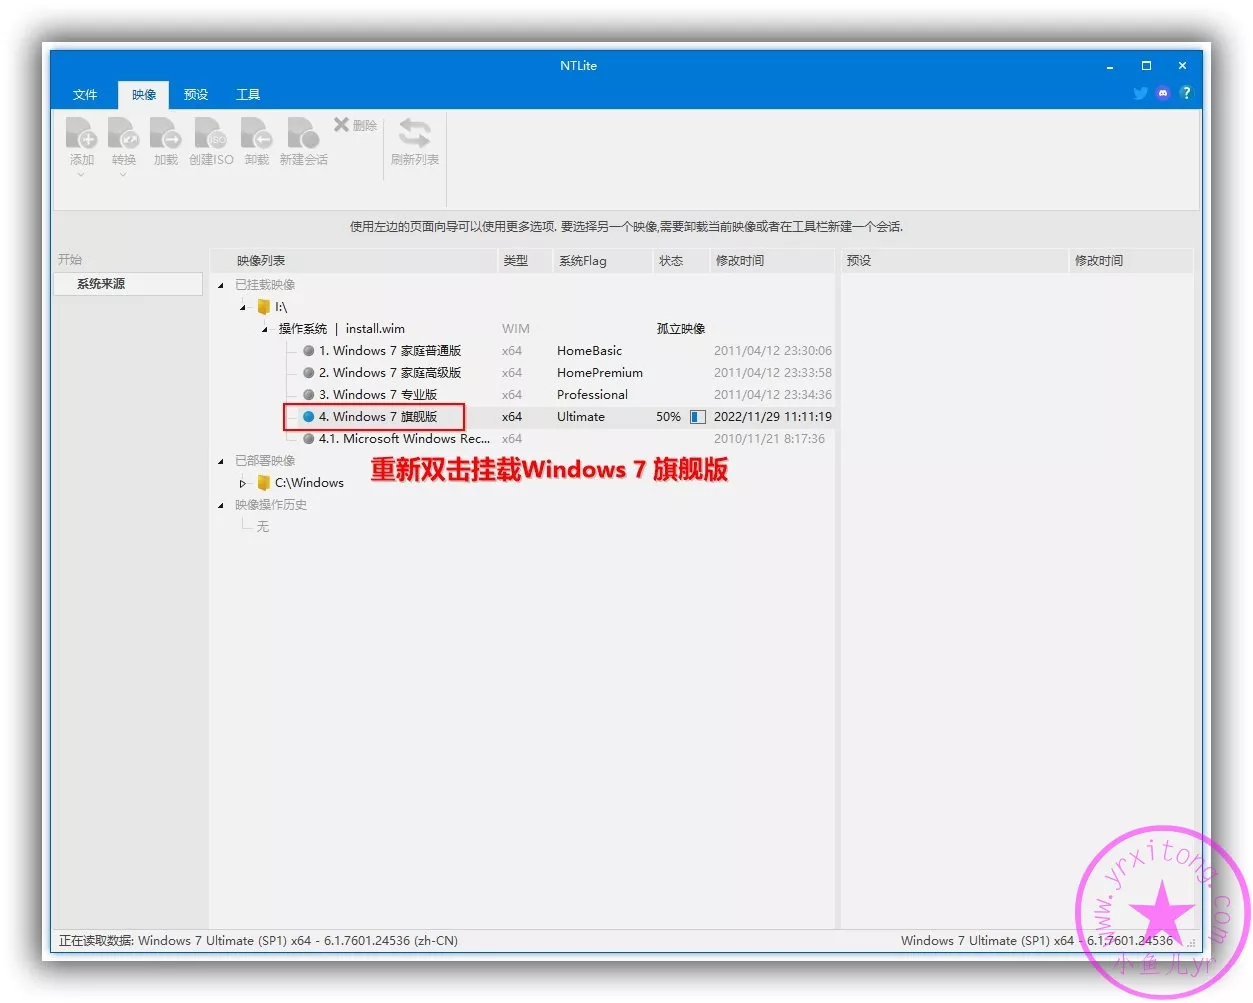Open dropdown arrow under 添加

tap(81, 175)
